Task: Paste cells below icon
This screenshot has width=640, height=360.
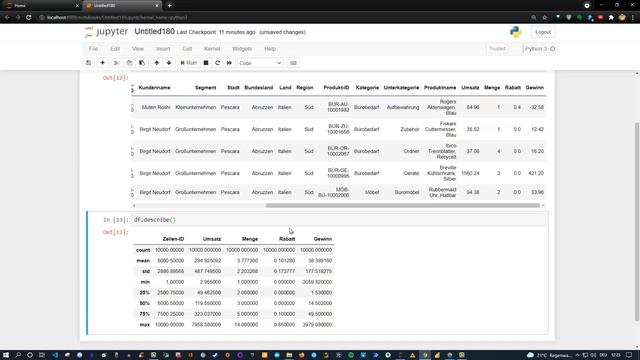Action: [x=142, y=63]
